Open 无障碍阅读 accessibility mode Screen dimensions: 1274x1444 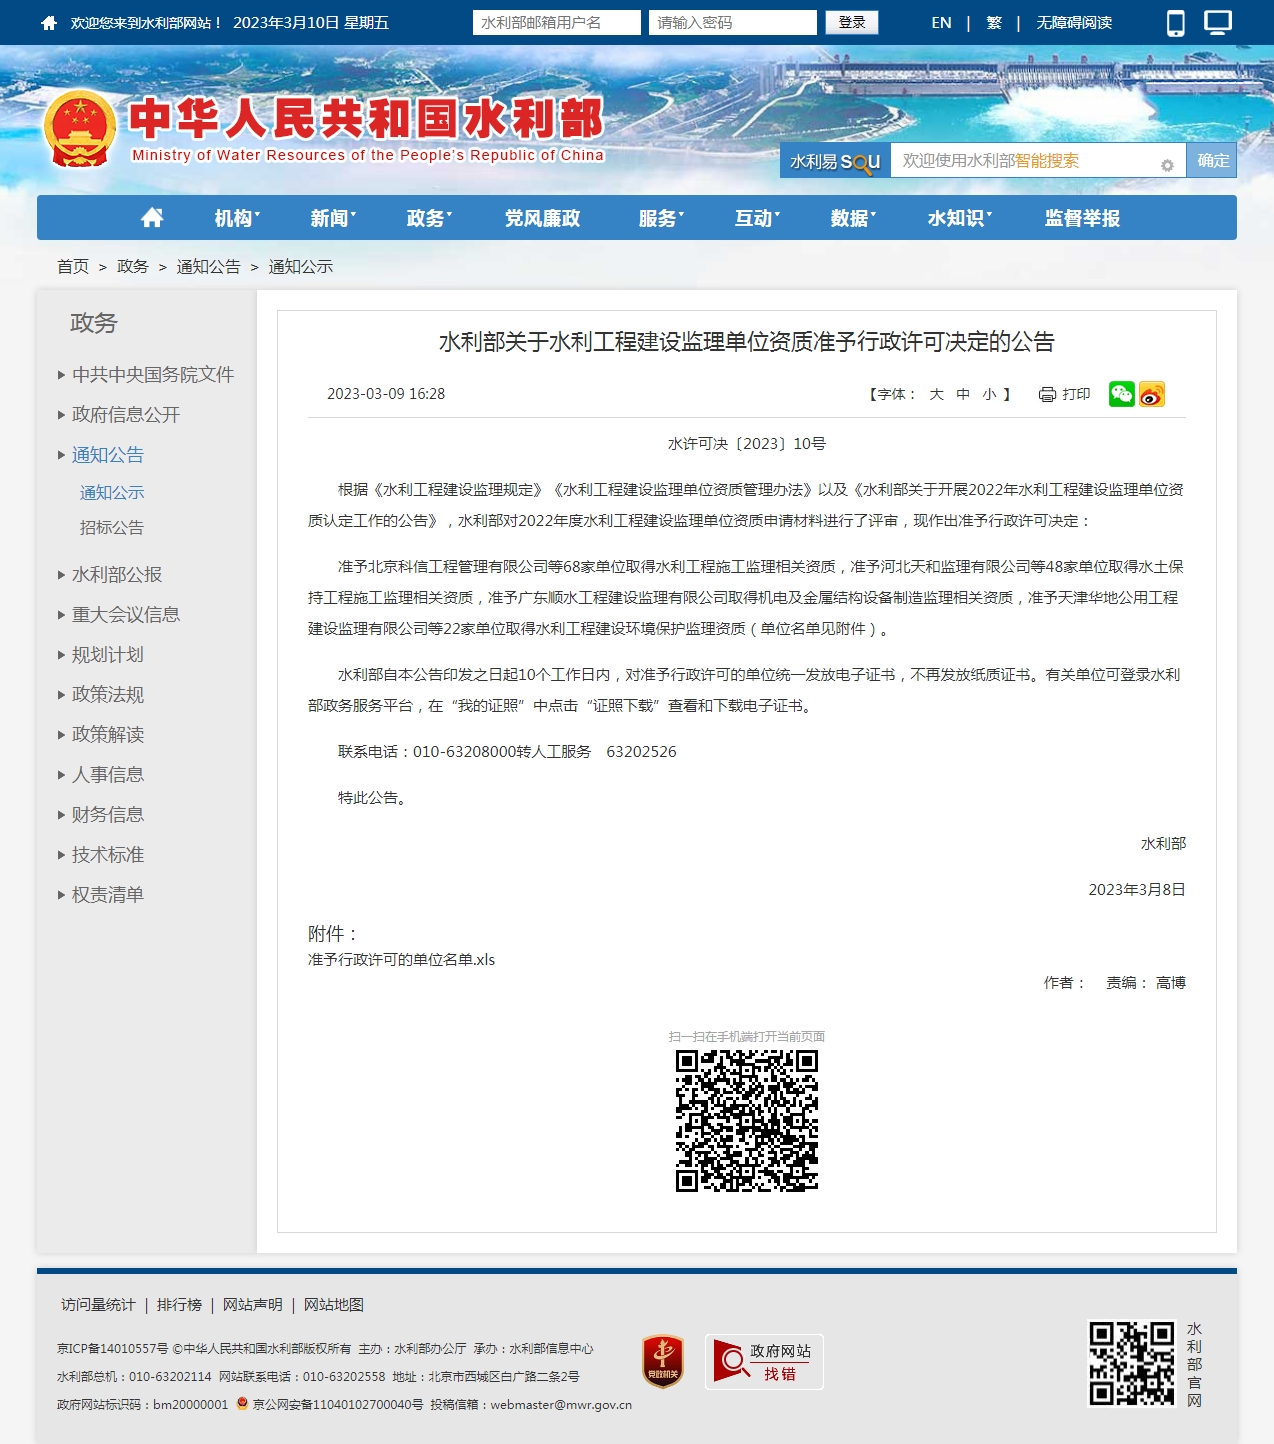click(x=1074, y=23)
